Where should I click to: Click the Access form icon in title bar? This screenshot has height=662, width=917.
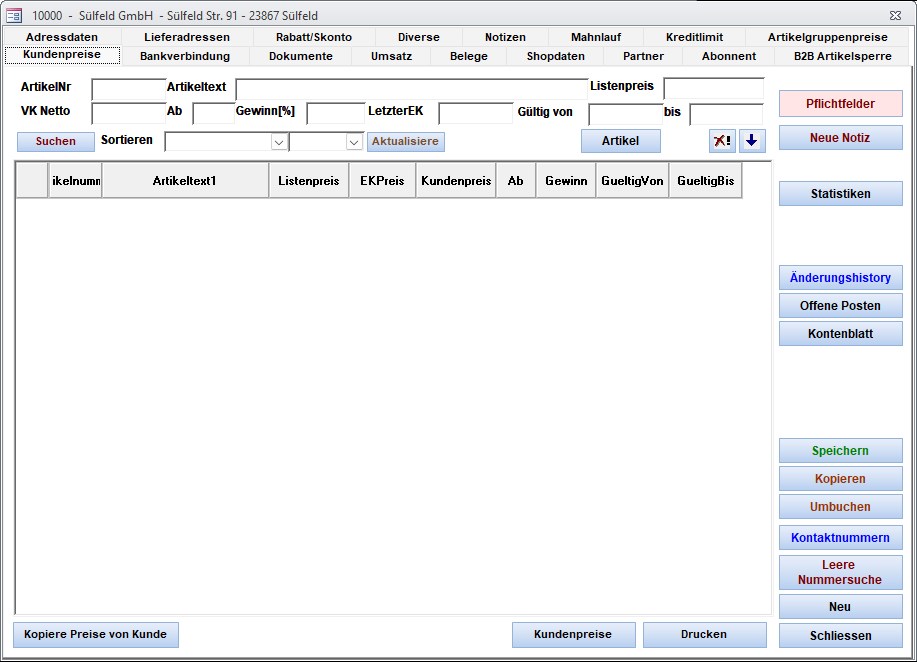pos(14,15)
